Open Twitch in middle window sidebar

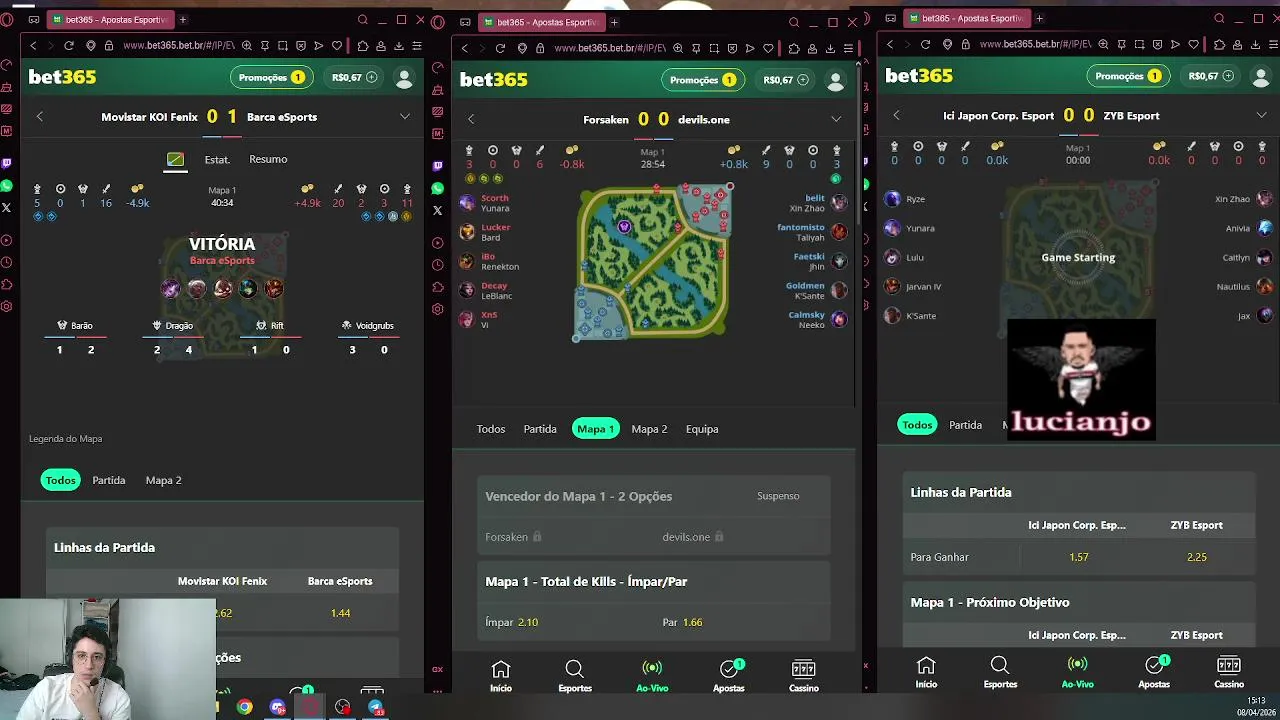[437, 166]
